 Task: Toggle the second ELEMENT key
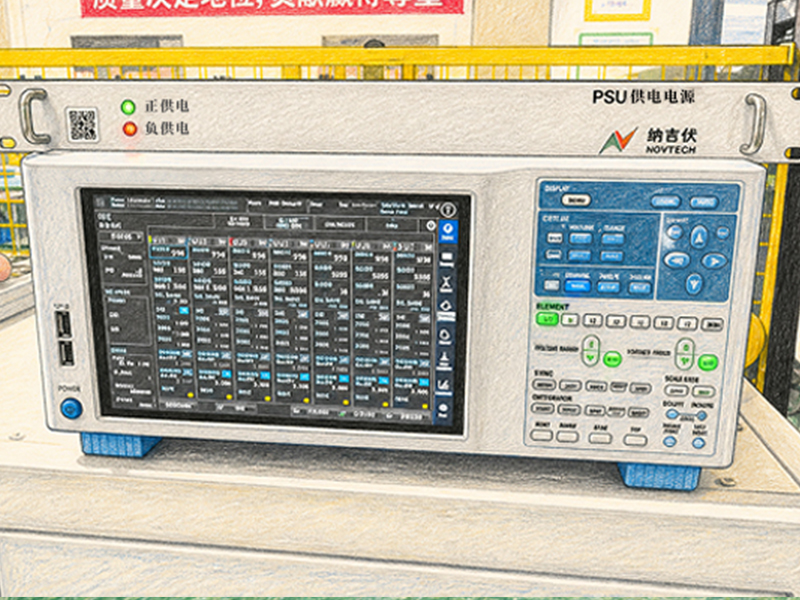point(569,320)
